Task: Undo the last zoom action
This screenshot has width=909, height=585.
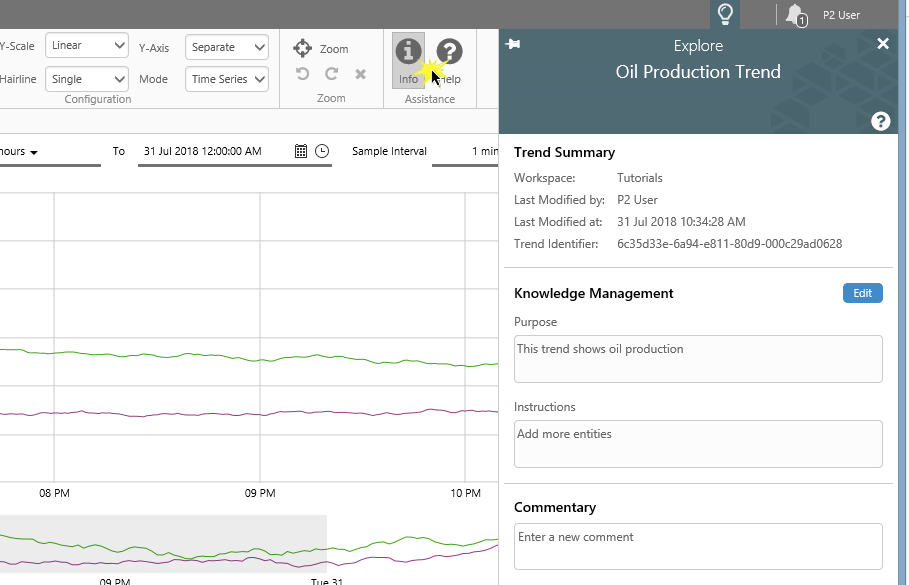Action: click(x=303, y=74)
